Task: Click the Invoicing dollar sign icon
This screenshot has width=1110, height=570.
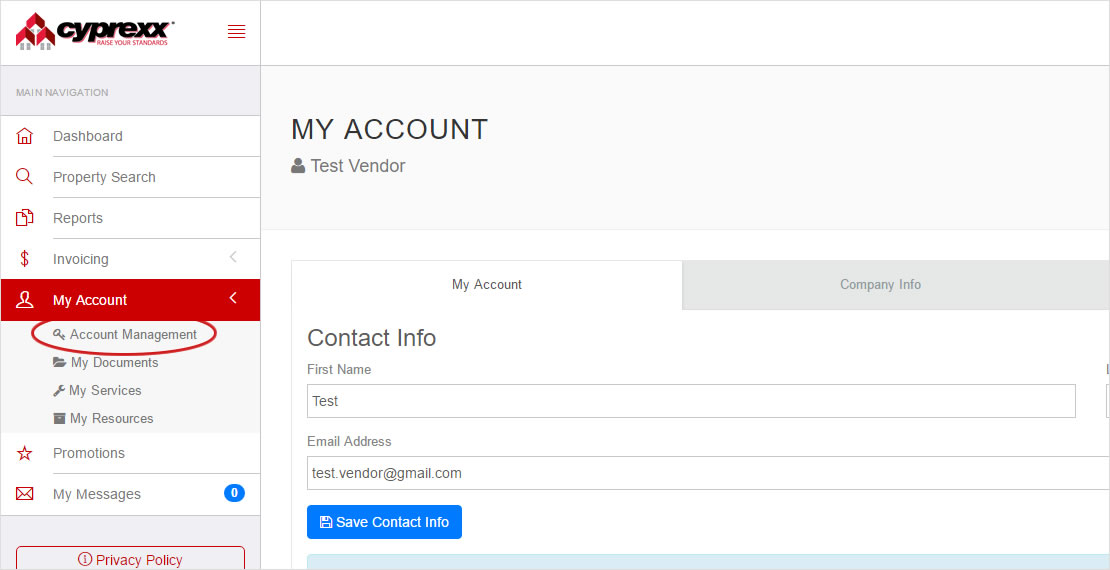Action: (x=25, y=259)
